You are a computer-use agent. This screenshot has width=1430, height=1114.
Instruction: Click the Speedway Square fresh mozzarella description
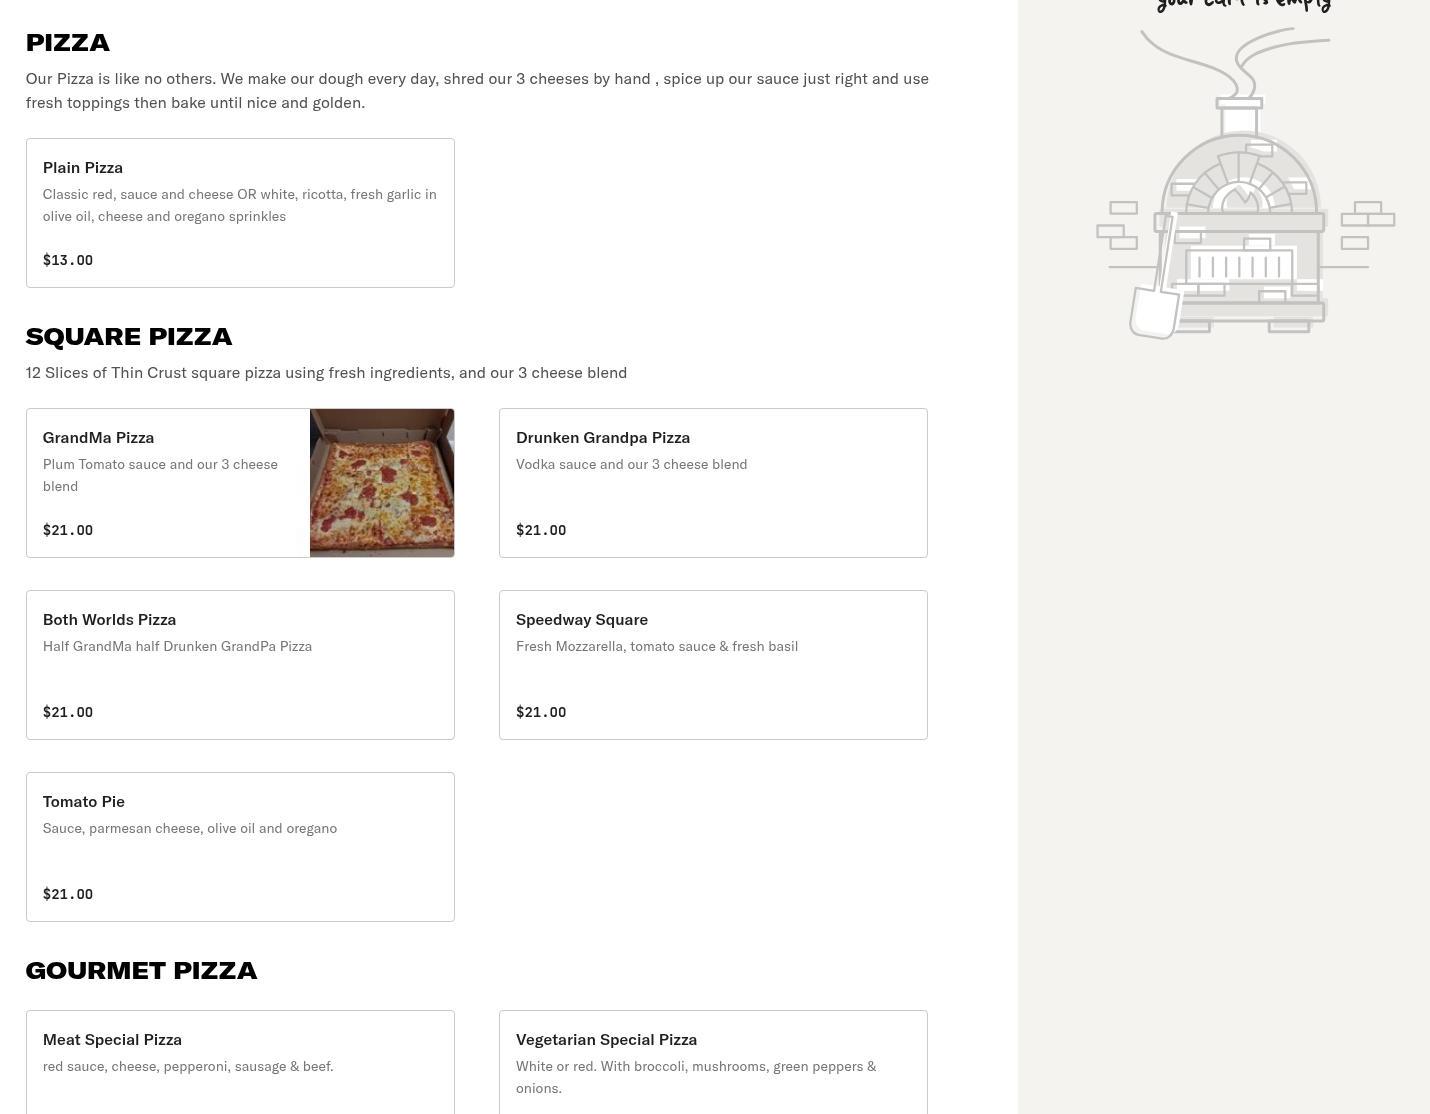point(657,646)
